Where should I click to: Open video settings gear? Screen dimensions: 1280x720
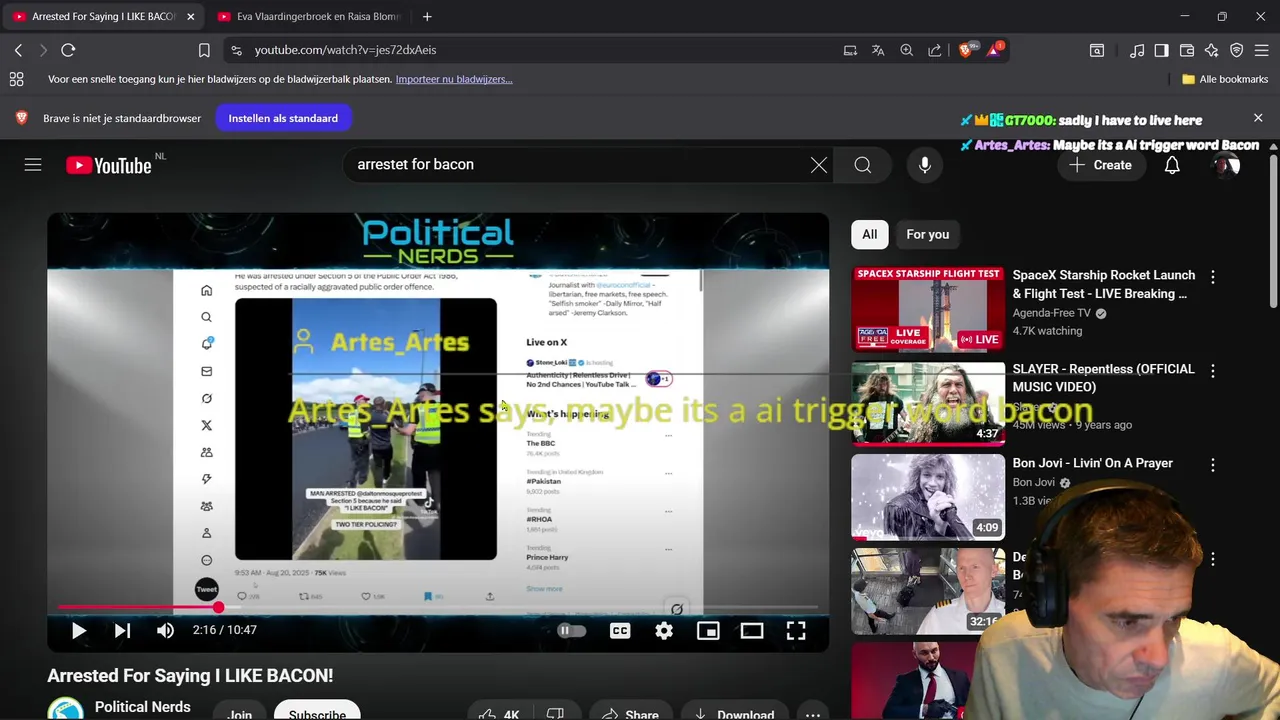pyautogui.click(x=664, y=630)
